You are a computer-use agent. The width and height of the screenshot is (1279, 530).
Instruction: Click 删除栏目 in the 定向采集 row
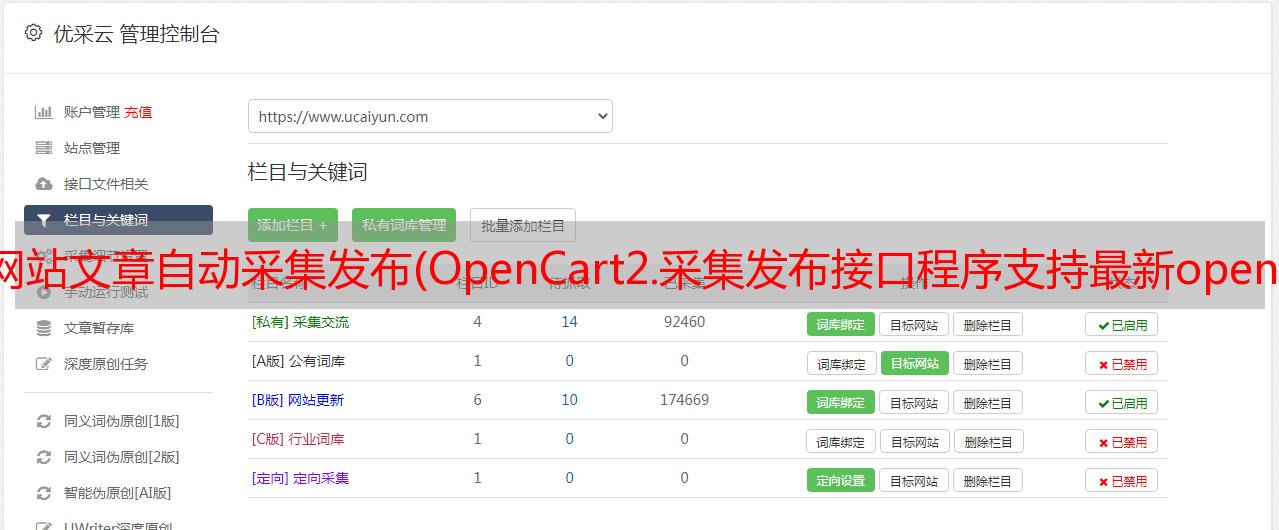(988, 480)
